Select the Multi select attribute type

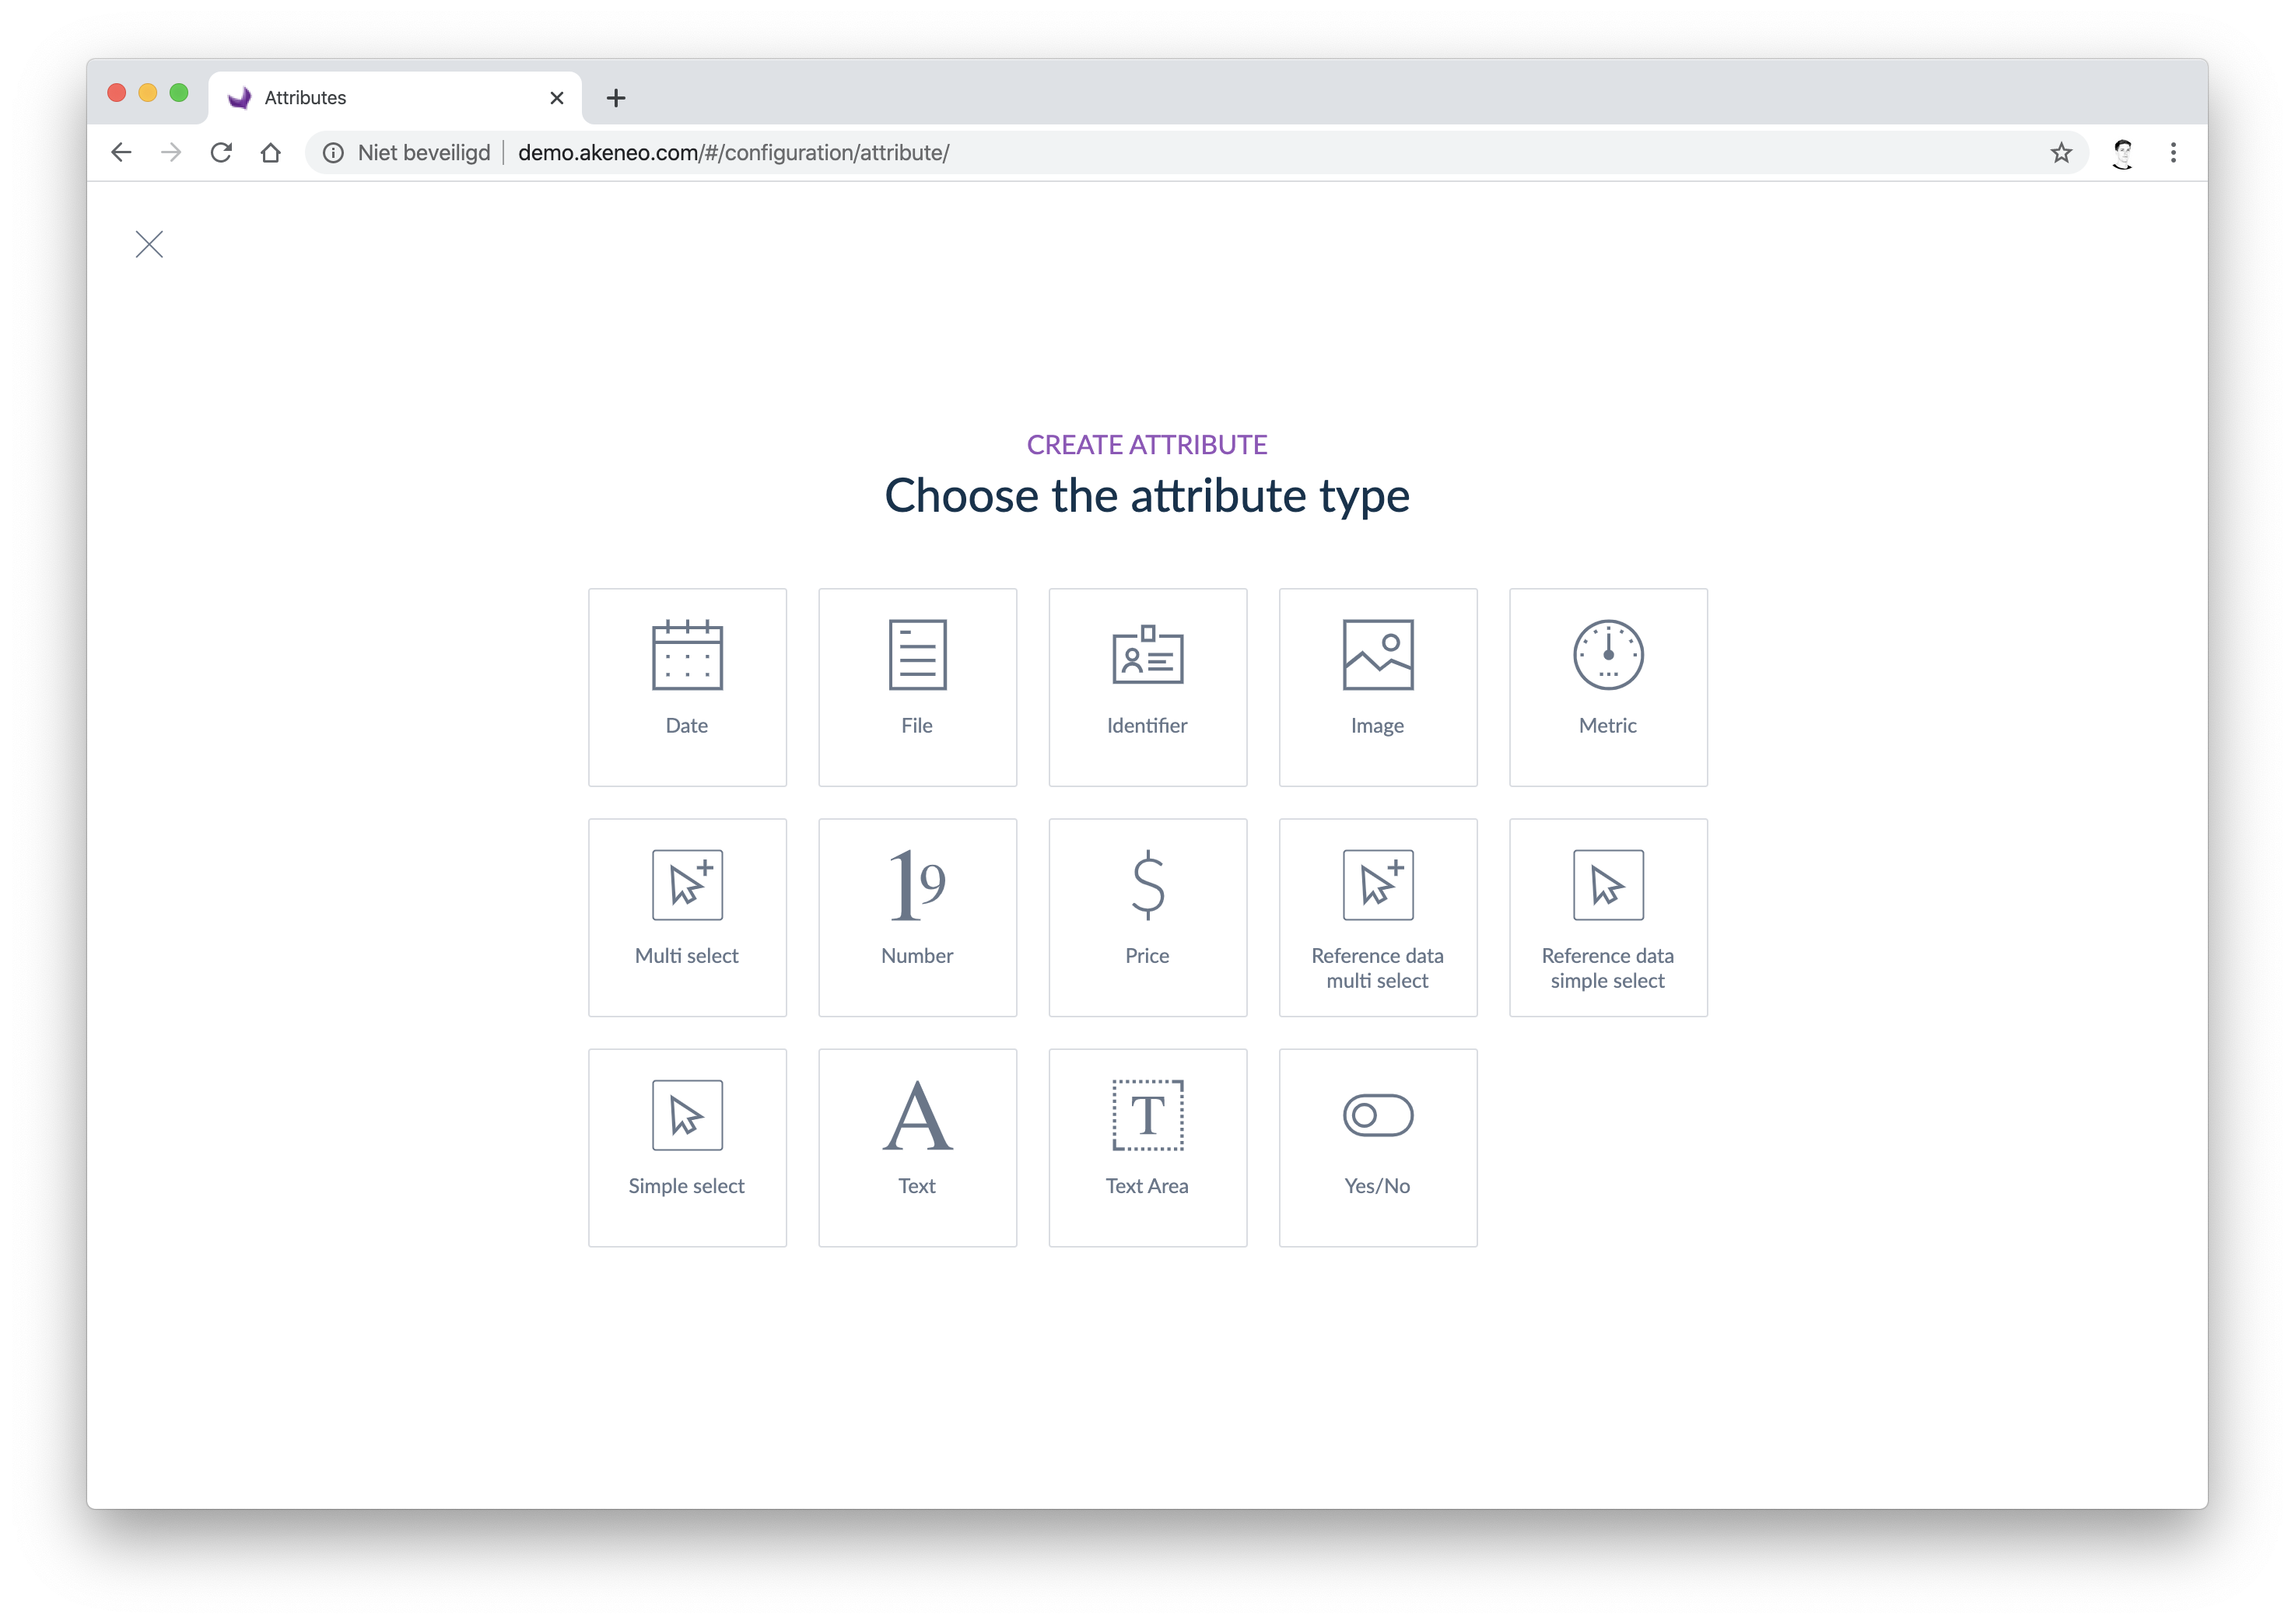687,914
